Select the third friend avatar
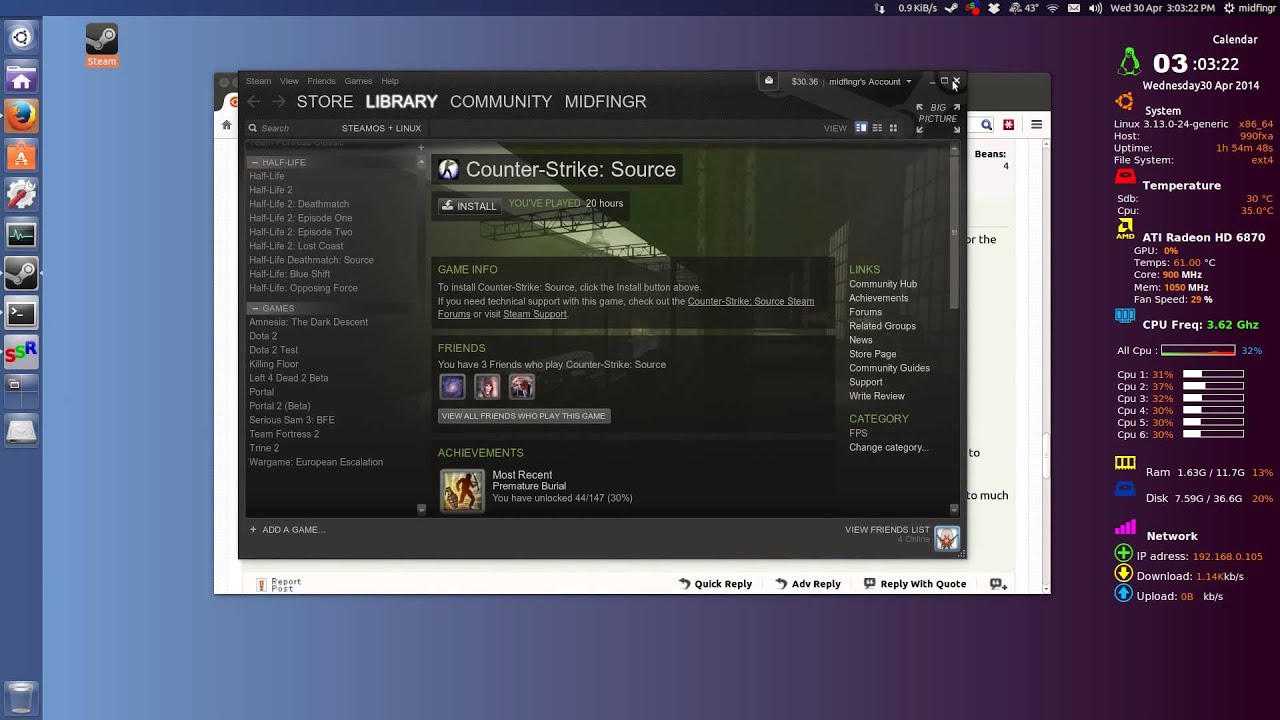Image resolution: width=1280 pixels, height=720 pixels. click(x=522, y=387)
